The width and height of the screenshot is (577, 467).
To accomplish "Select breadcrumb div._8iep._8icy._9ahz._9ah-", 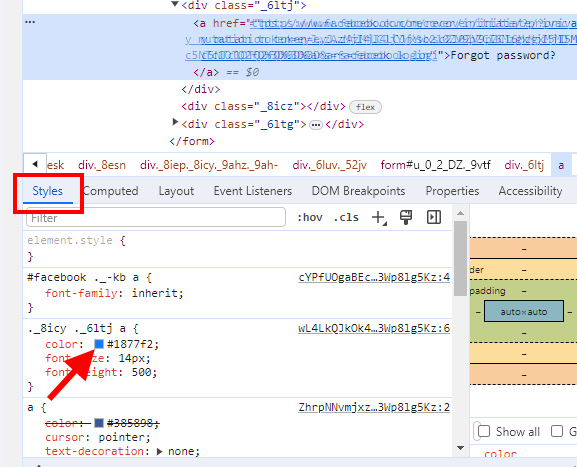I will point(209,165).
